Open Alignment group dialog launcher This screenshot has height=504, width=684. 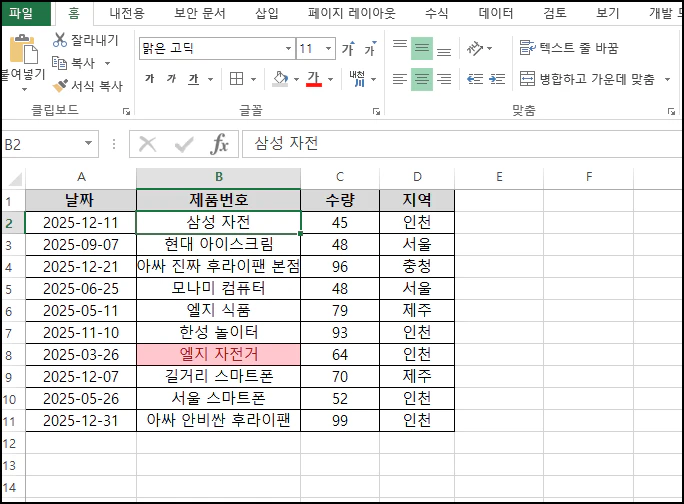coord(671,112)
